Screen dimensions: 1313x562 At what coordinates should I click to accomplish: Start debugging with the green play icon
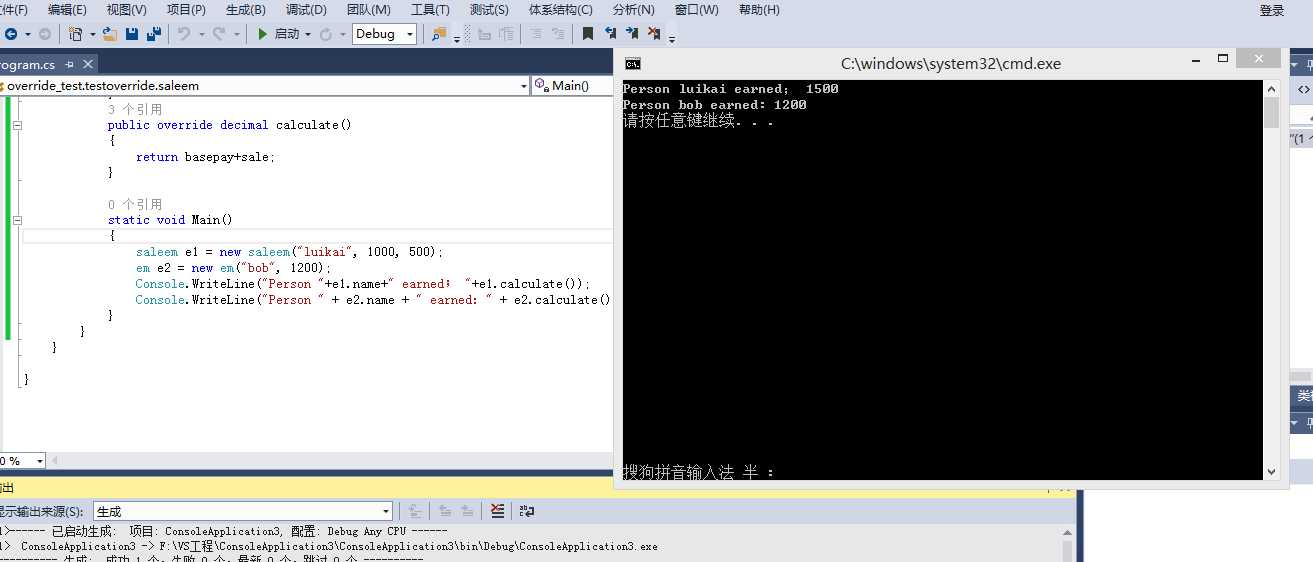tap(262, 34)
